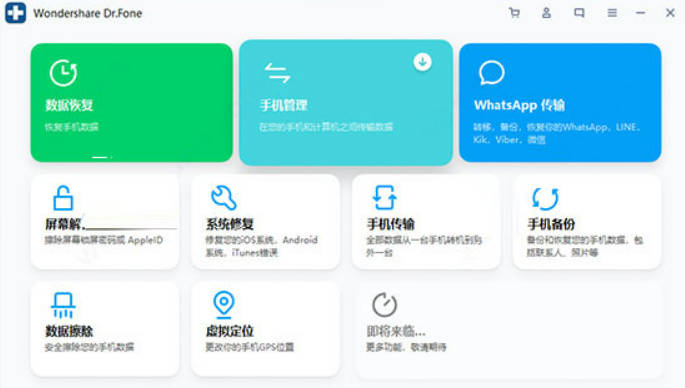The image size is (685, 388).
Task: Open the user account icon
Action: pos(546,13)
